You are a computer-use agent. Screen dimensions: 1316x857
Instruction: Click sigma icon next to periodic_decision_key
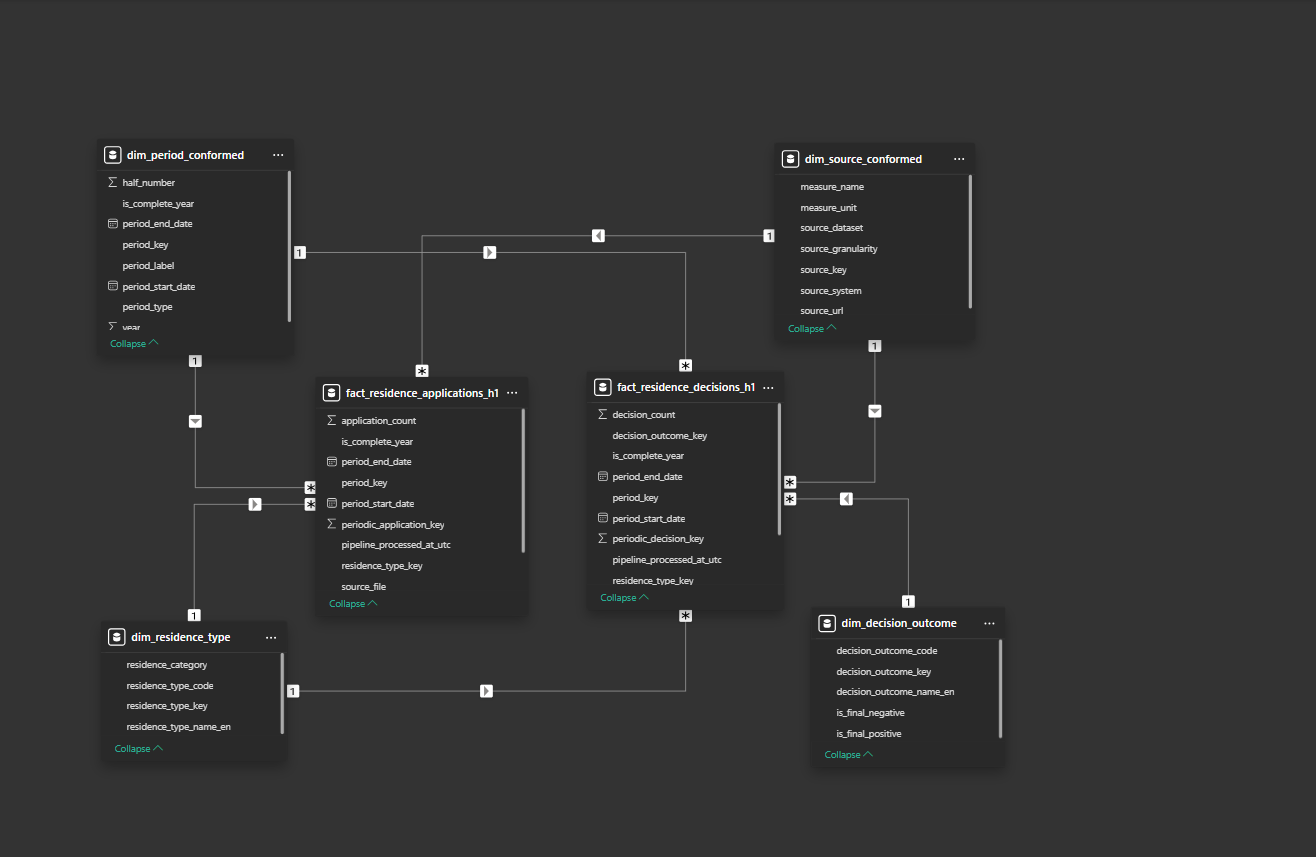pyautogui.click(x=602, y=538)
